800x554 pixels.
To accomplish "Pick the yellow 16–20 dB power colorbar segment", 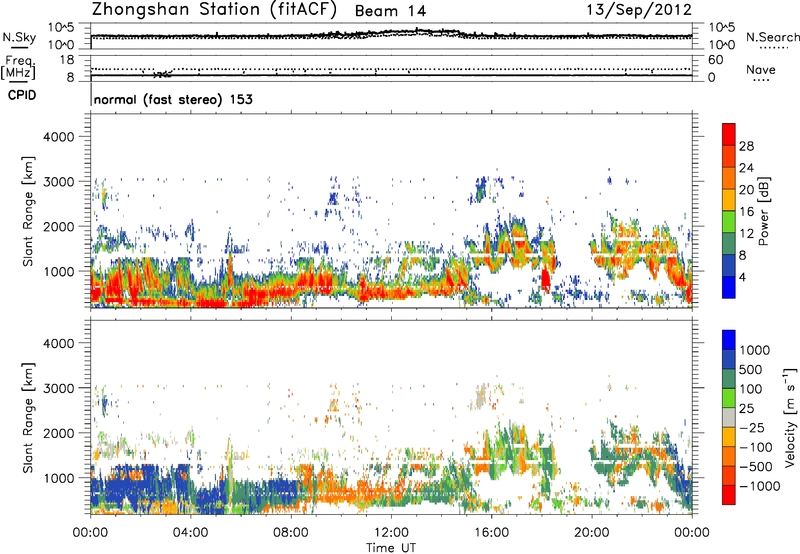I will 729,200.
